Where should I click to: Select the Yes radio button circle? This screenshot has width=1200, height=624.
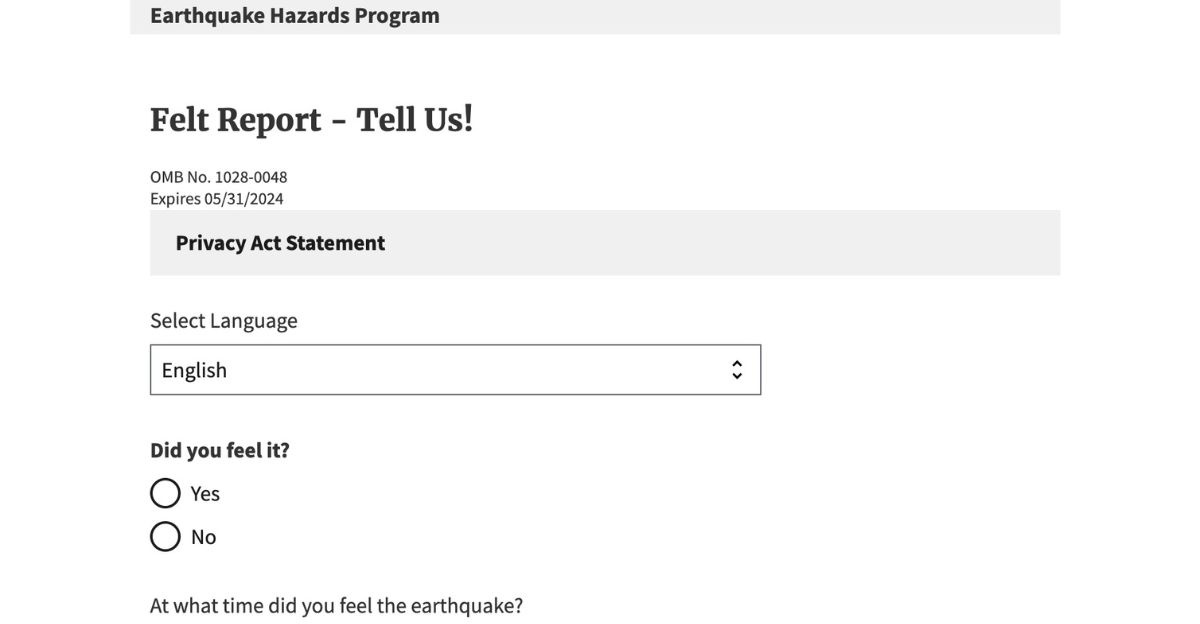pyautogui.click(x=165, y=494)
